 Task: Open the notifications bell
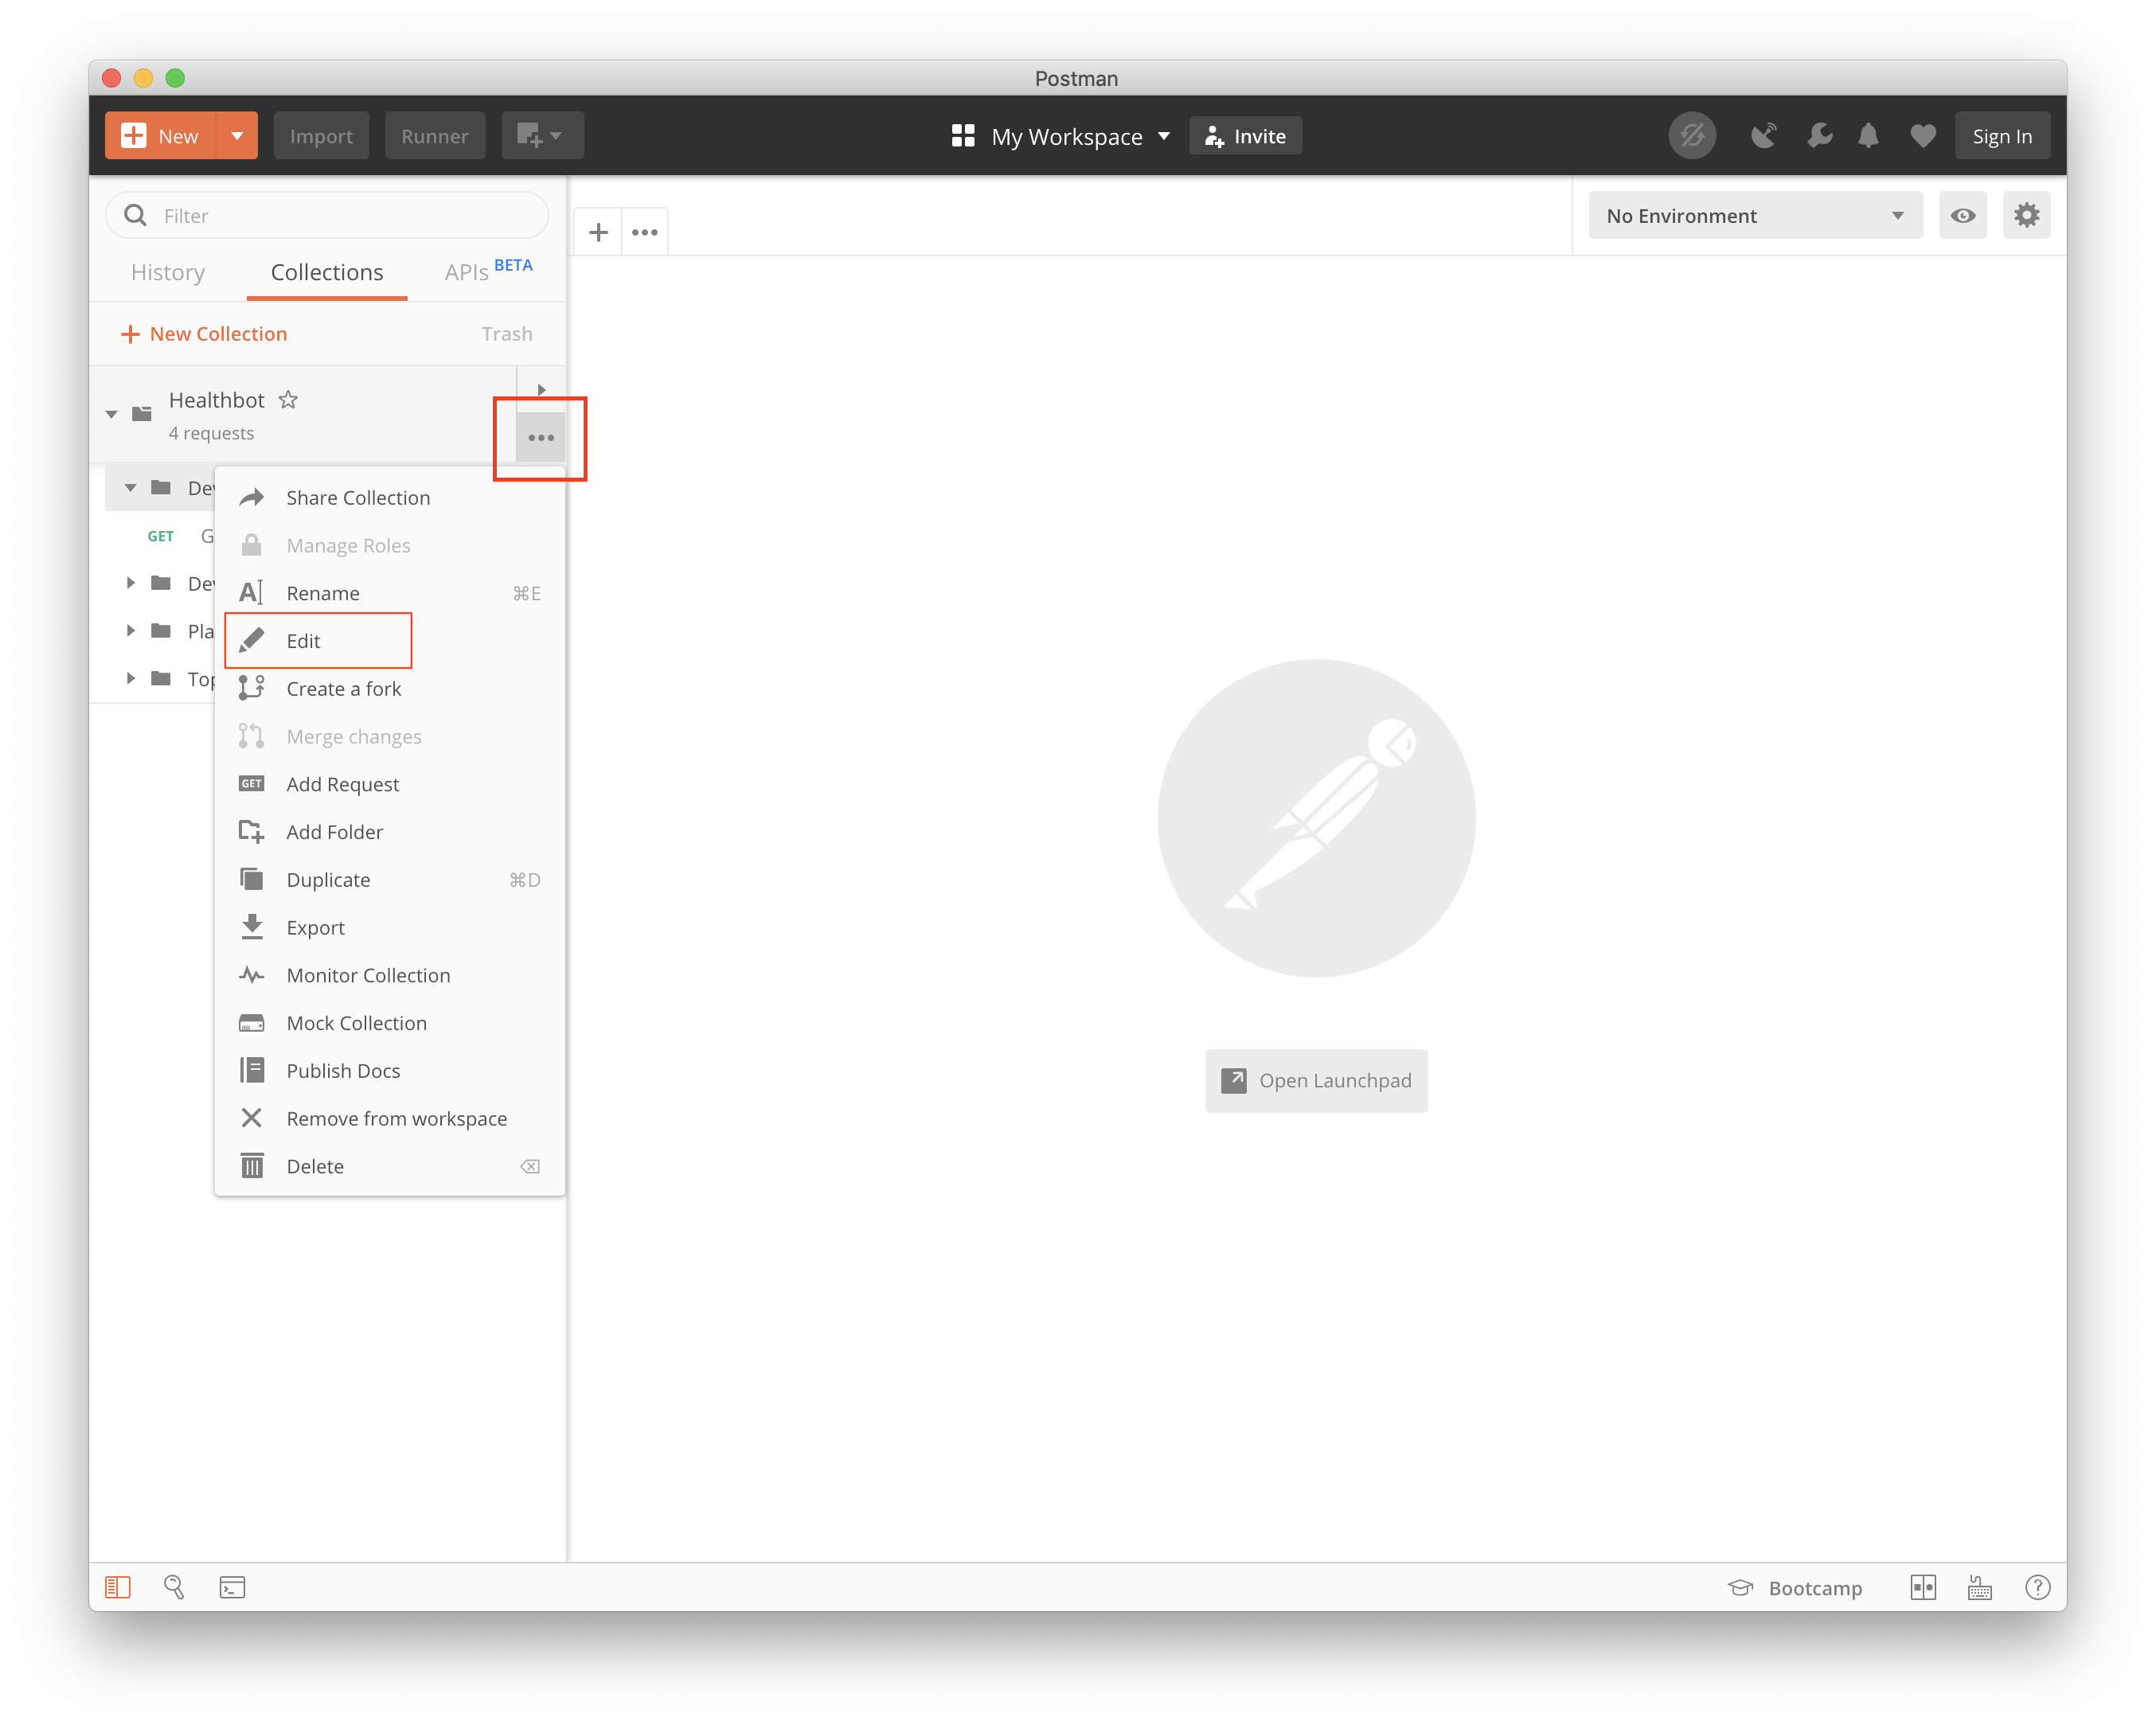[x=1868, y=135]
